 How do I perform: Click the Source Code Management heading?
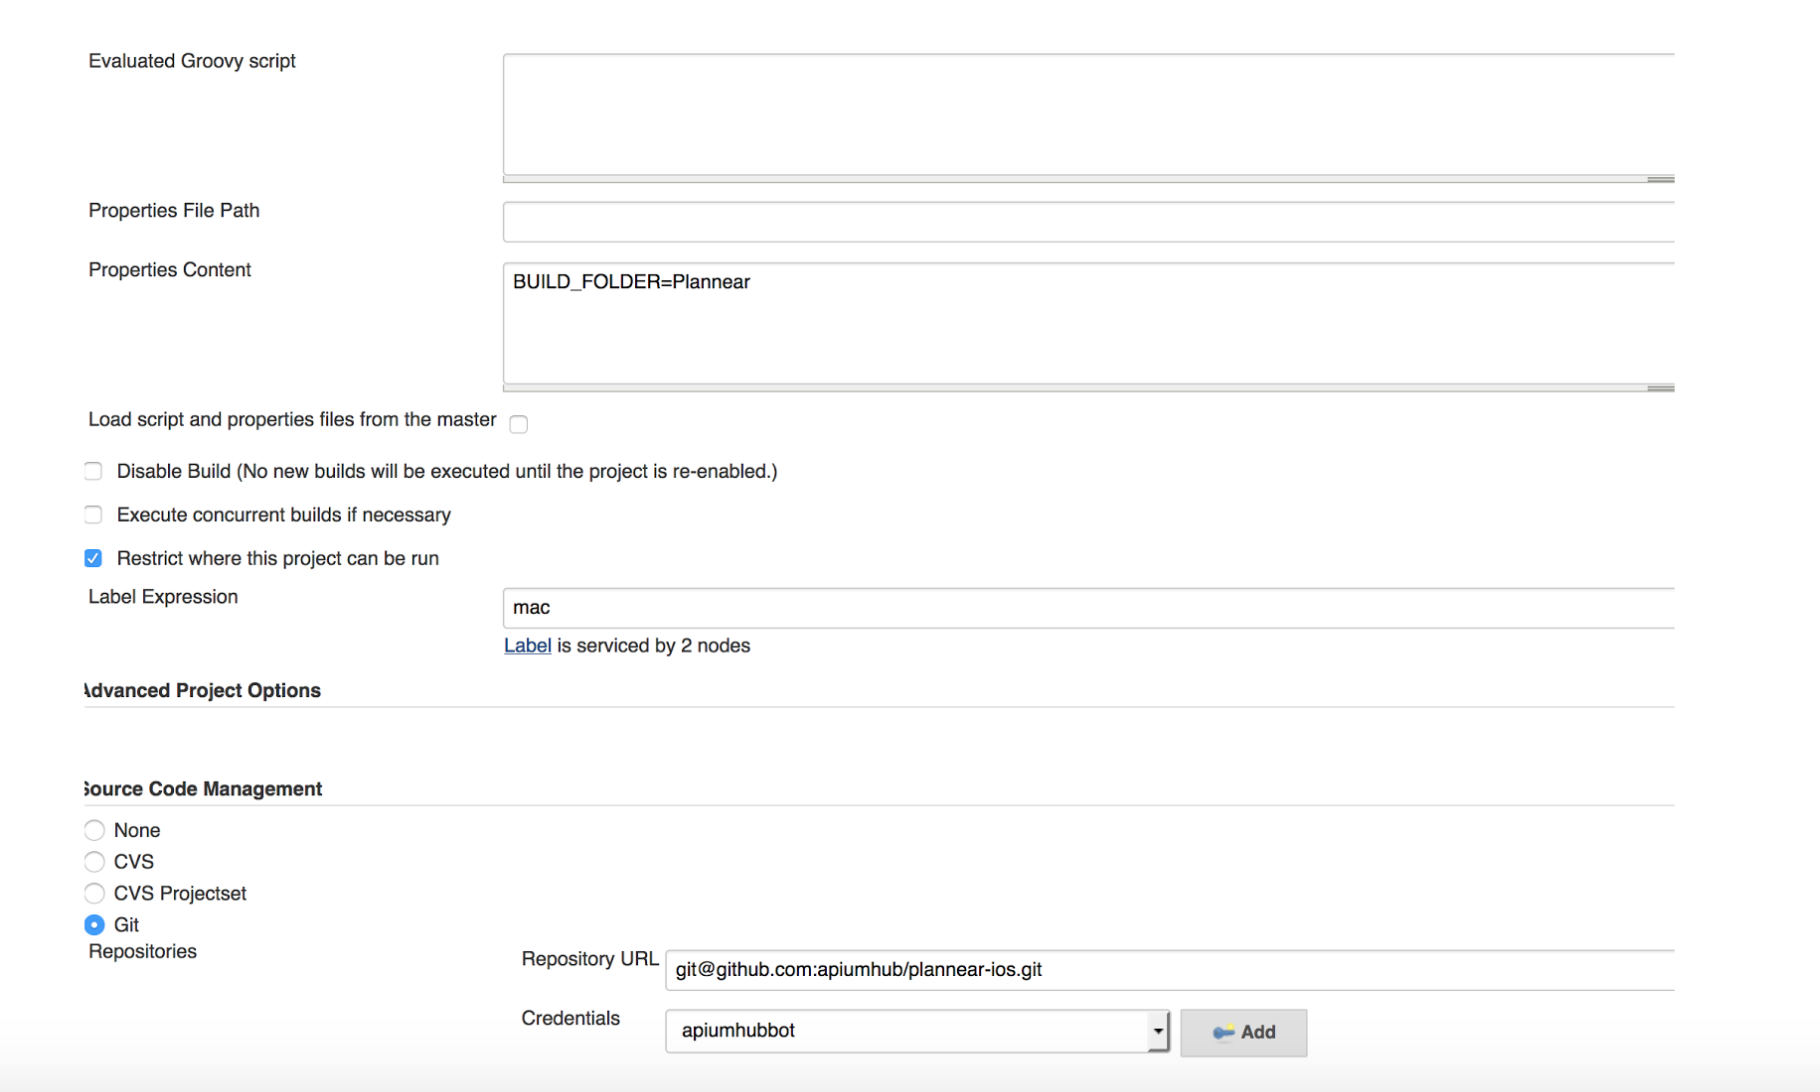pyautogui.click(x=203, y=789)
